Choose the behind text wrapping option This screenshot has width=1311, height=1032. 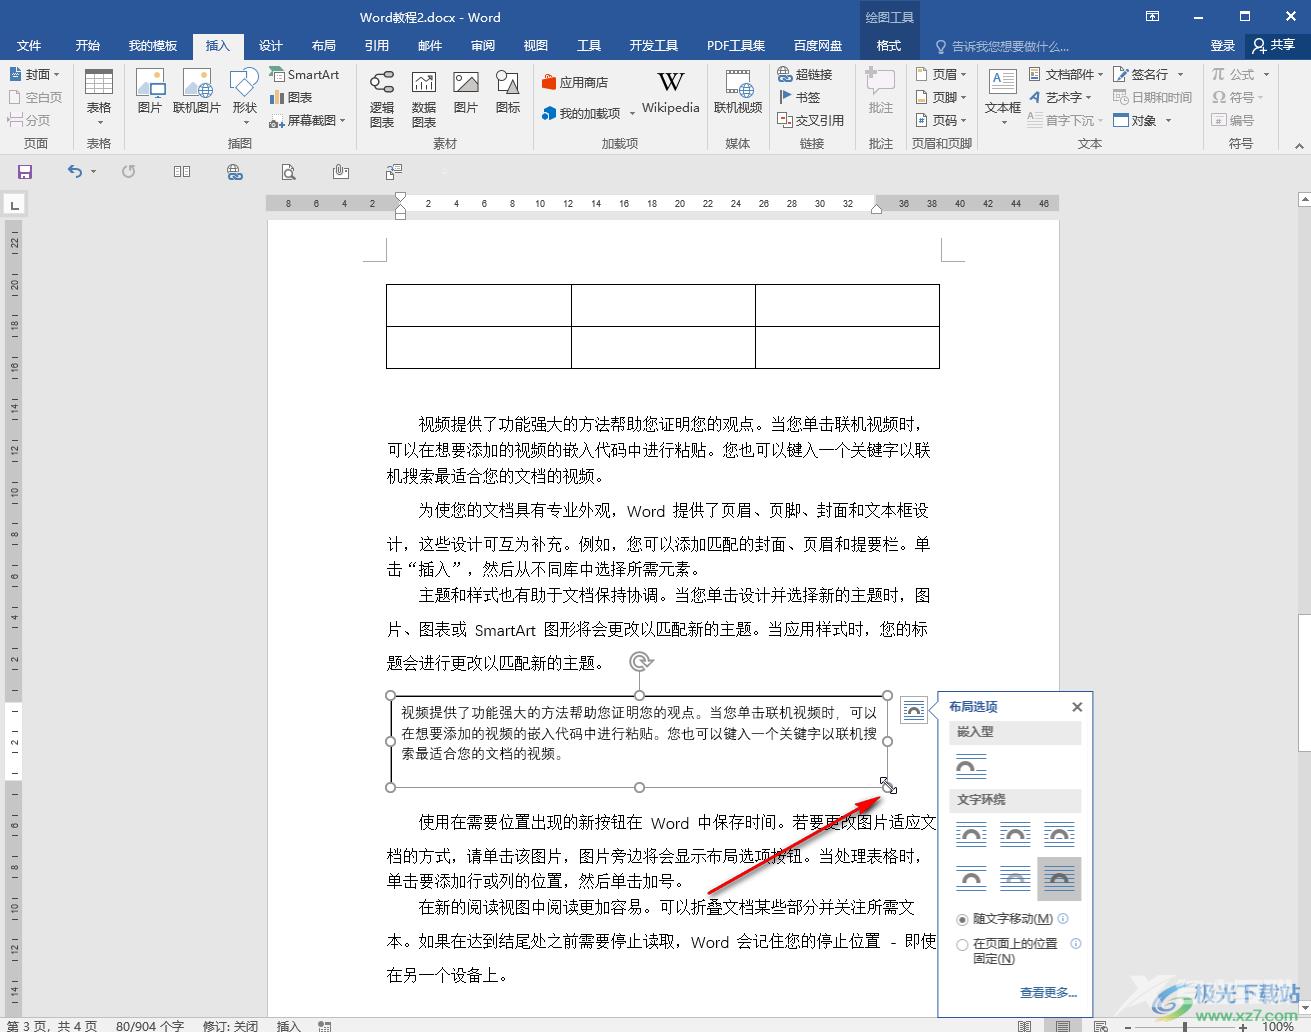pos(1015,879)
